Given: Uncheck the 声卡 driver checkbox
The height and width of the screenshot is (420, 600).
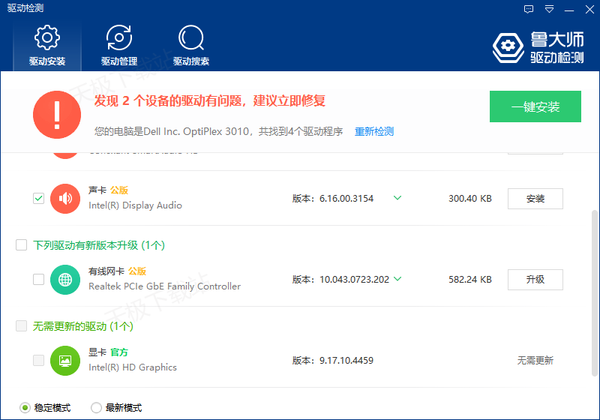Looking at the screenshot, I should (x=38, y=198).
